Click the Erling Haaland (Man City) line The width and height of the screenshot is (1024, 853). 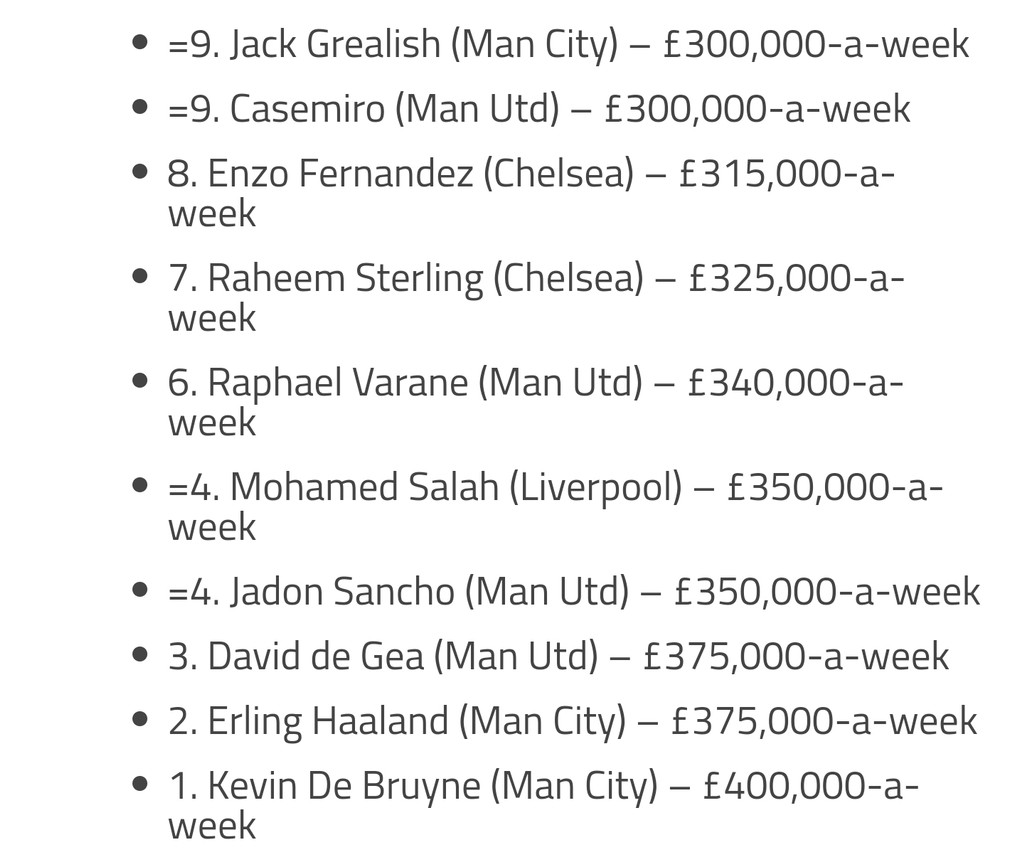(x=572, y=721)
